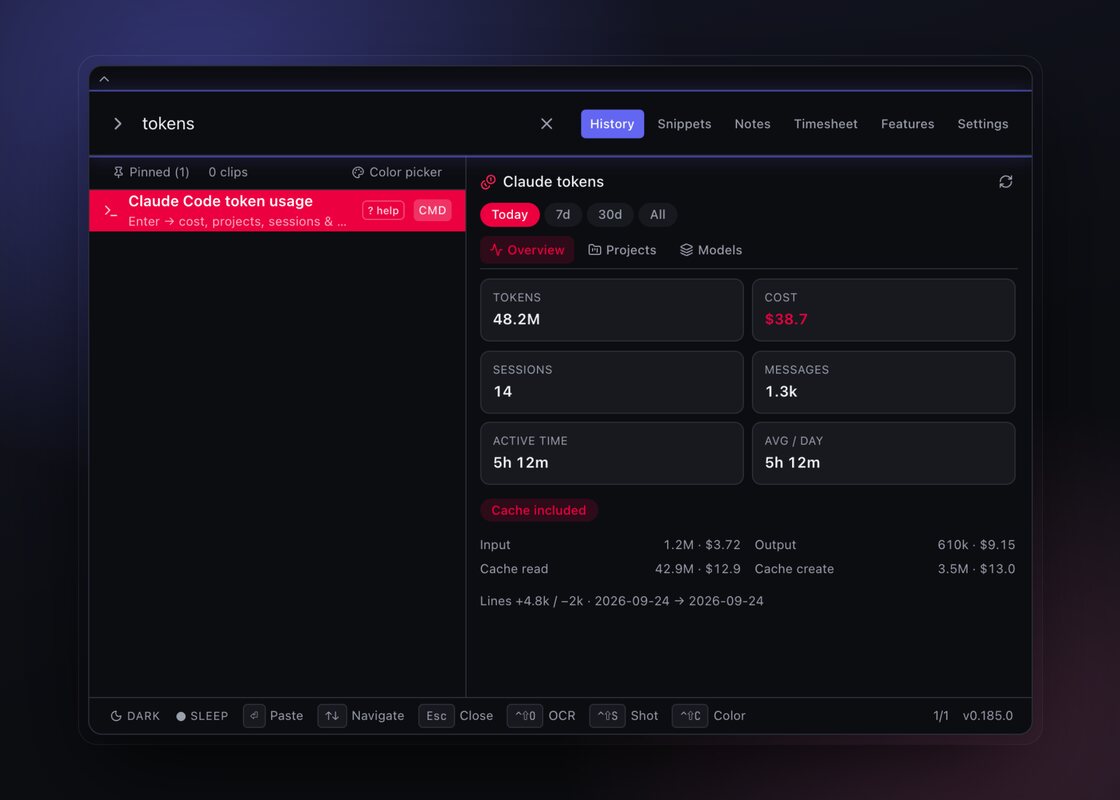The height and width of the screenshot is (800, 1120).
Task: Click the Messages 1.3k card
Action: point(884,382)
